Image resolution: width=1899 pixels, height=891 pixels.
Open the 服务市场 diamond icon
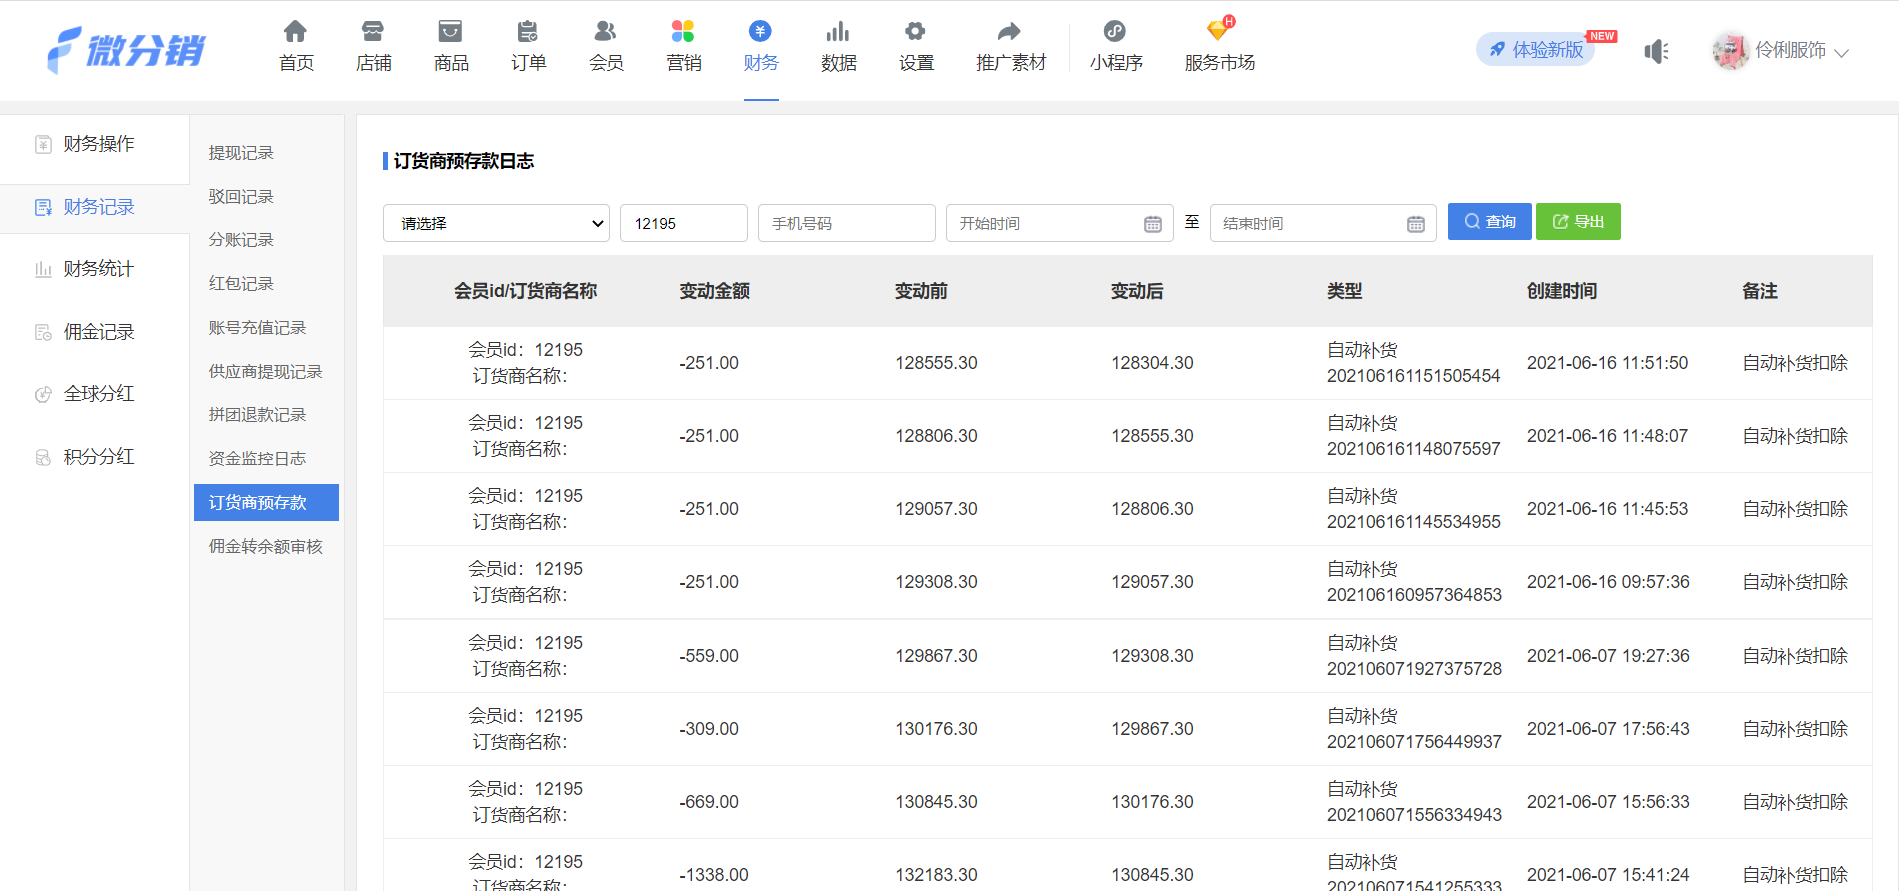(x=1219, y=30)
